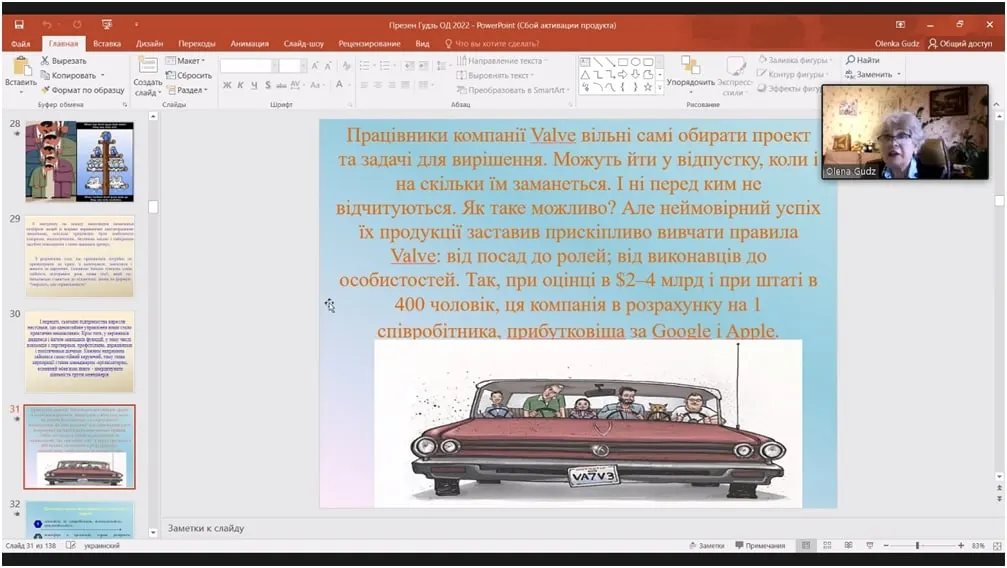Click Заливка фигуры button
The width and height of the screenshot is (1007, 568).
(x=795, y=60)
